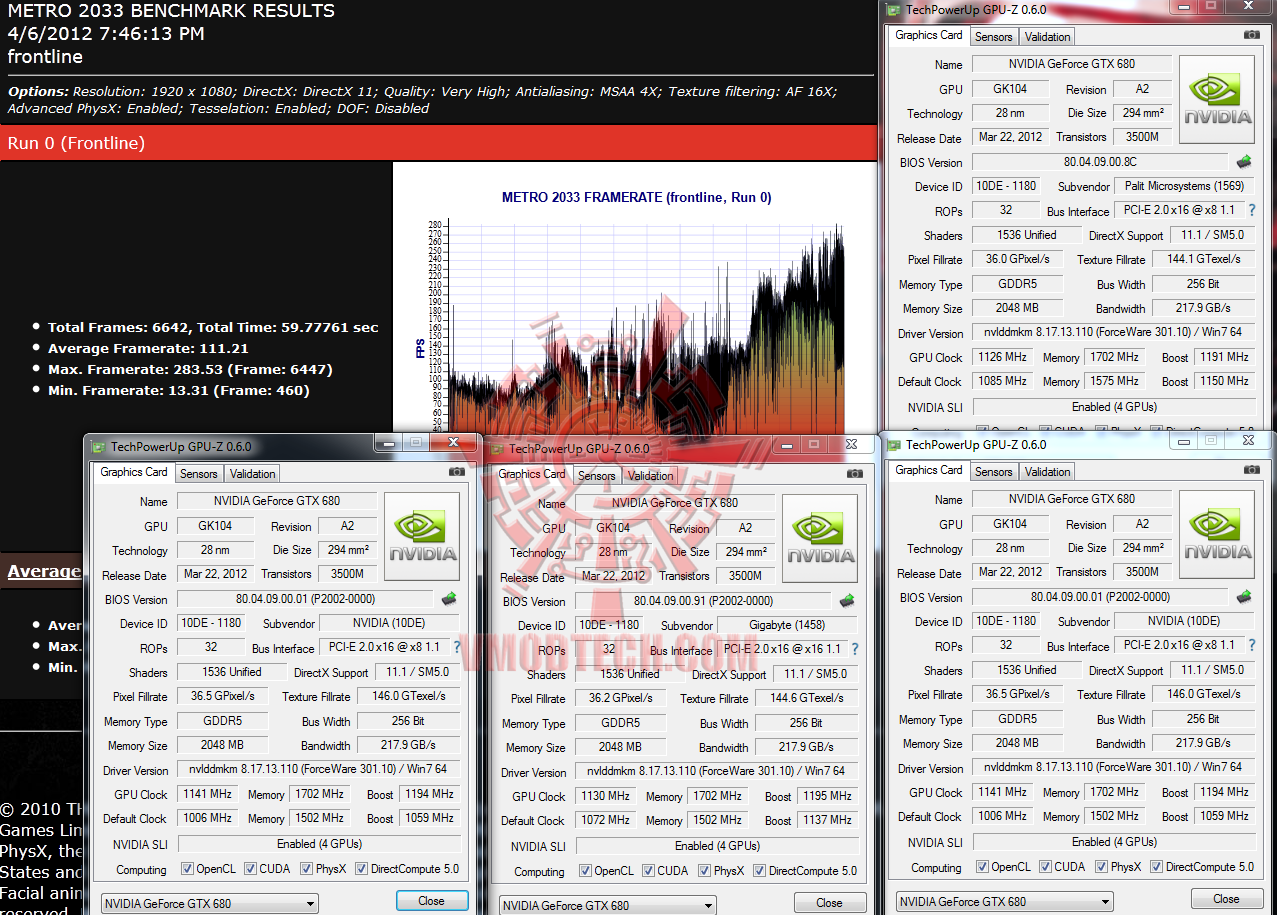This screenshot has width=1277, height=915.
Task: Click title bar app icon of Palit GPU-Z window
Action: [894, 10]
